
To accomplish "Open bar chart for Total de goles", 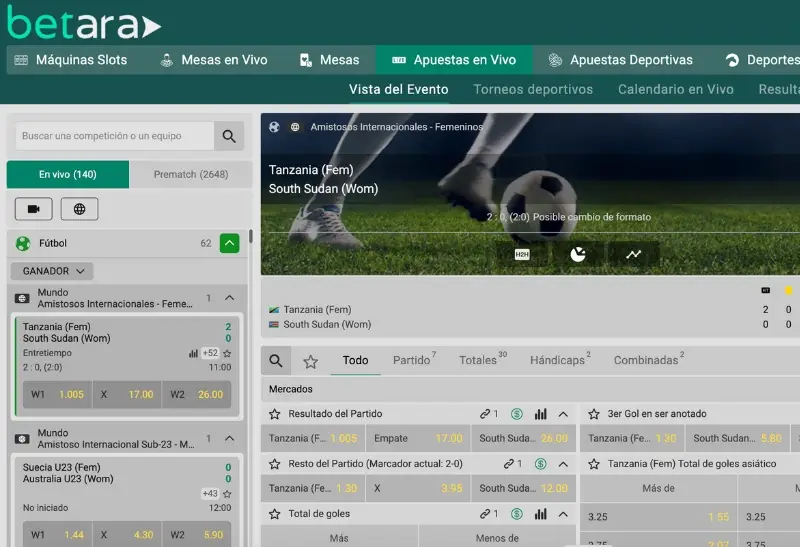I will pyautogui.click(x=541, y=514).
